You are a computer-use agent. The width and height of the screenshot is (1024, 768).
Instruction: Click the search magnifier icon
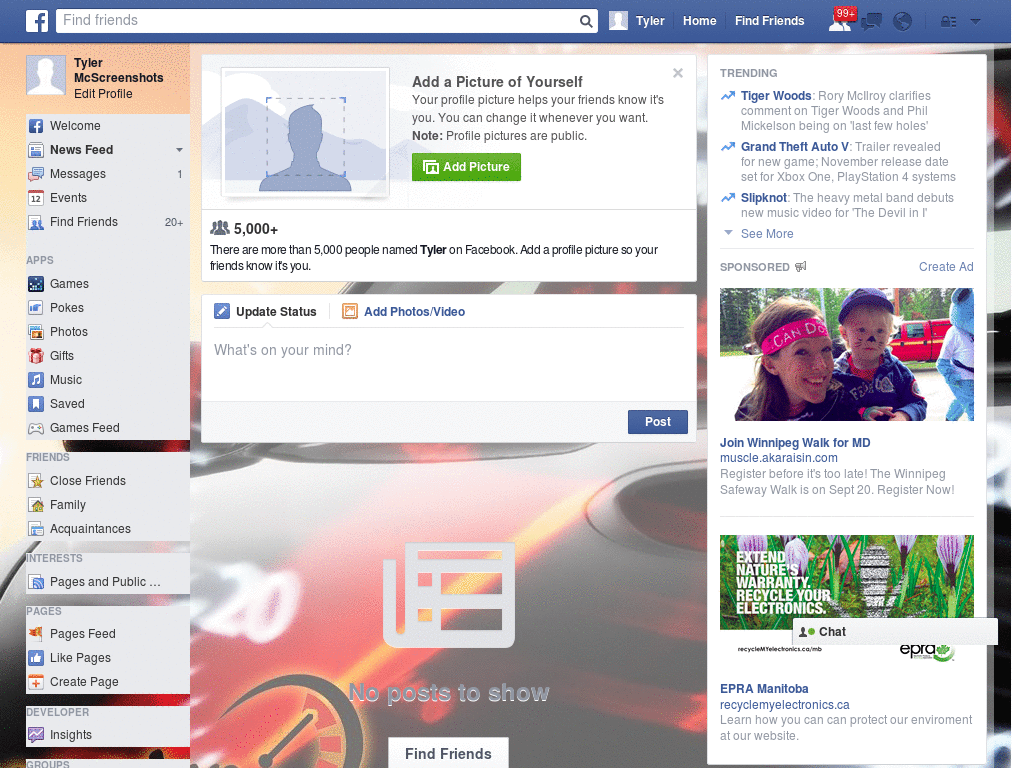[x=586, y=22]
